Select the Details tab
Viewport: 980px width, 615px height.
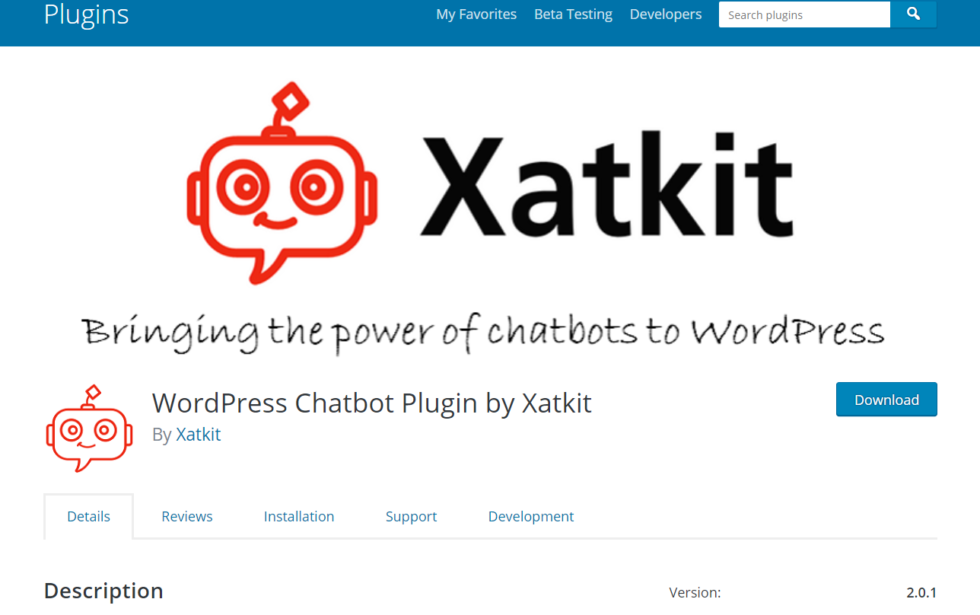pyautogui.click(x=89, y=516)
